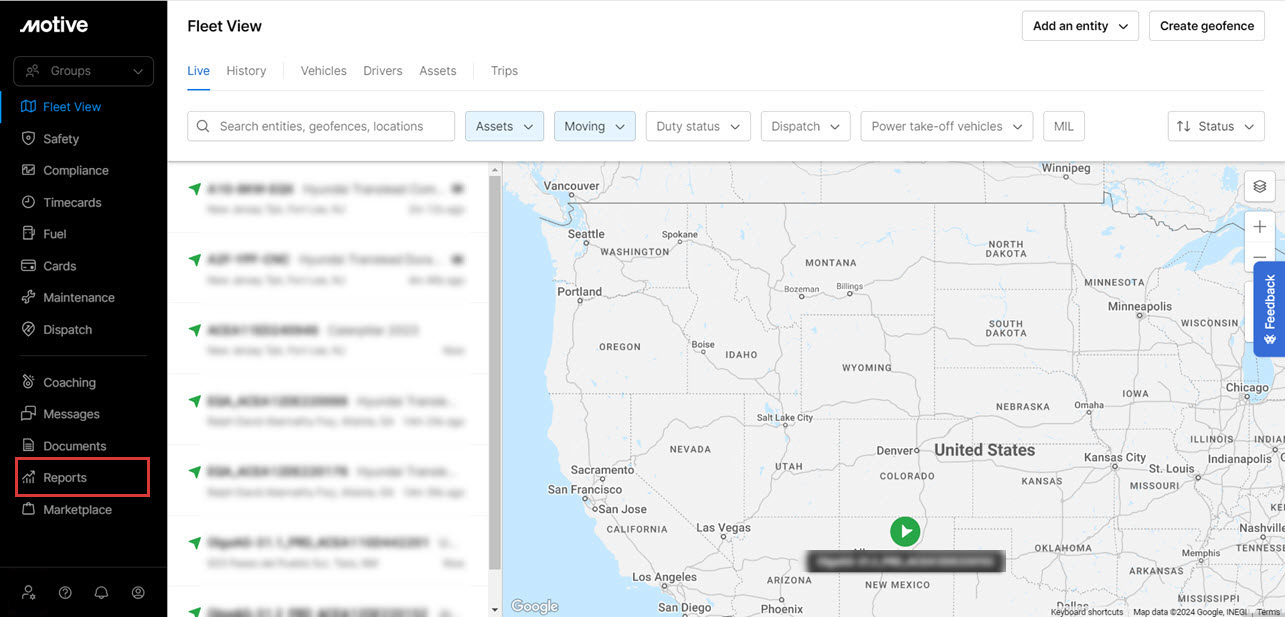Switch to the Vehicles tab
This screenshot has height=617, width=1285.
(323, 71)
